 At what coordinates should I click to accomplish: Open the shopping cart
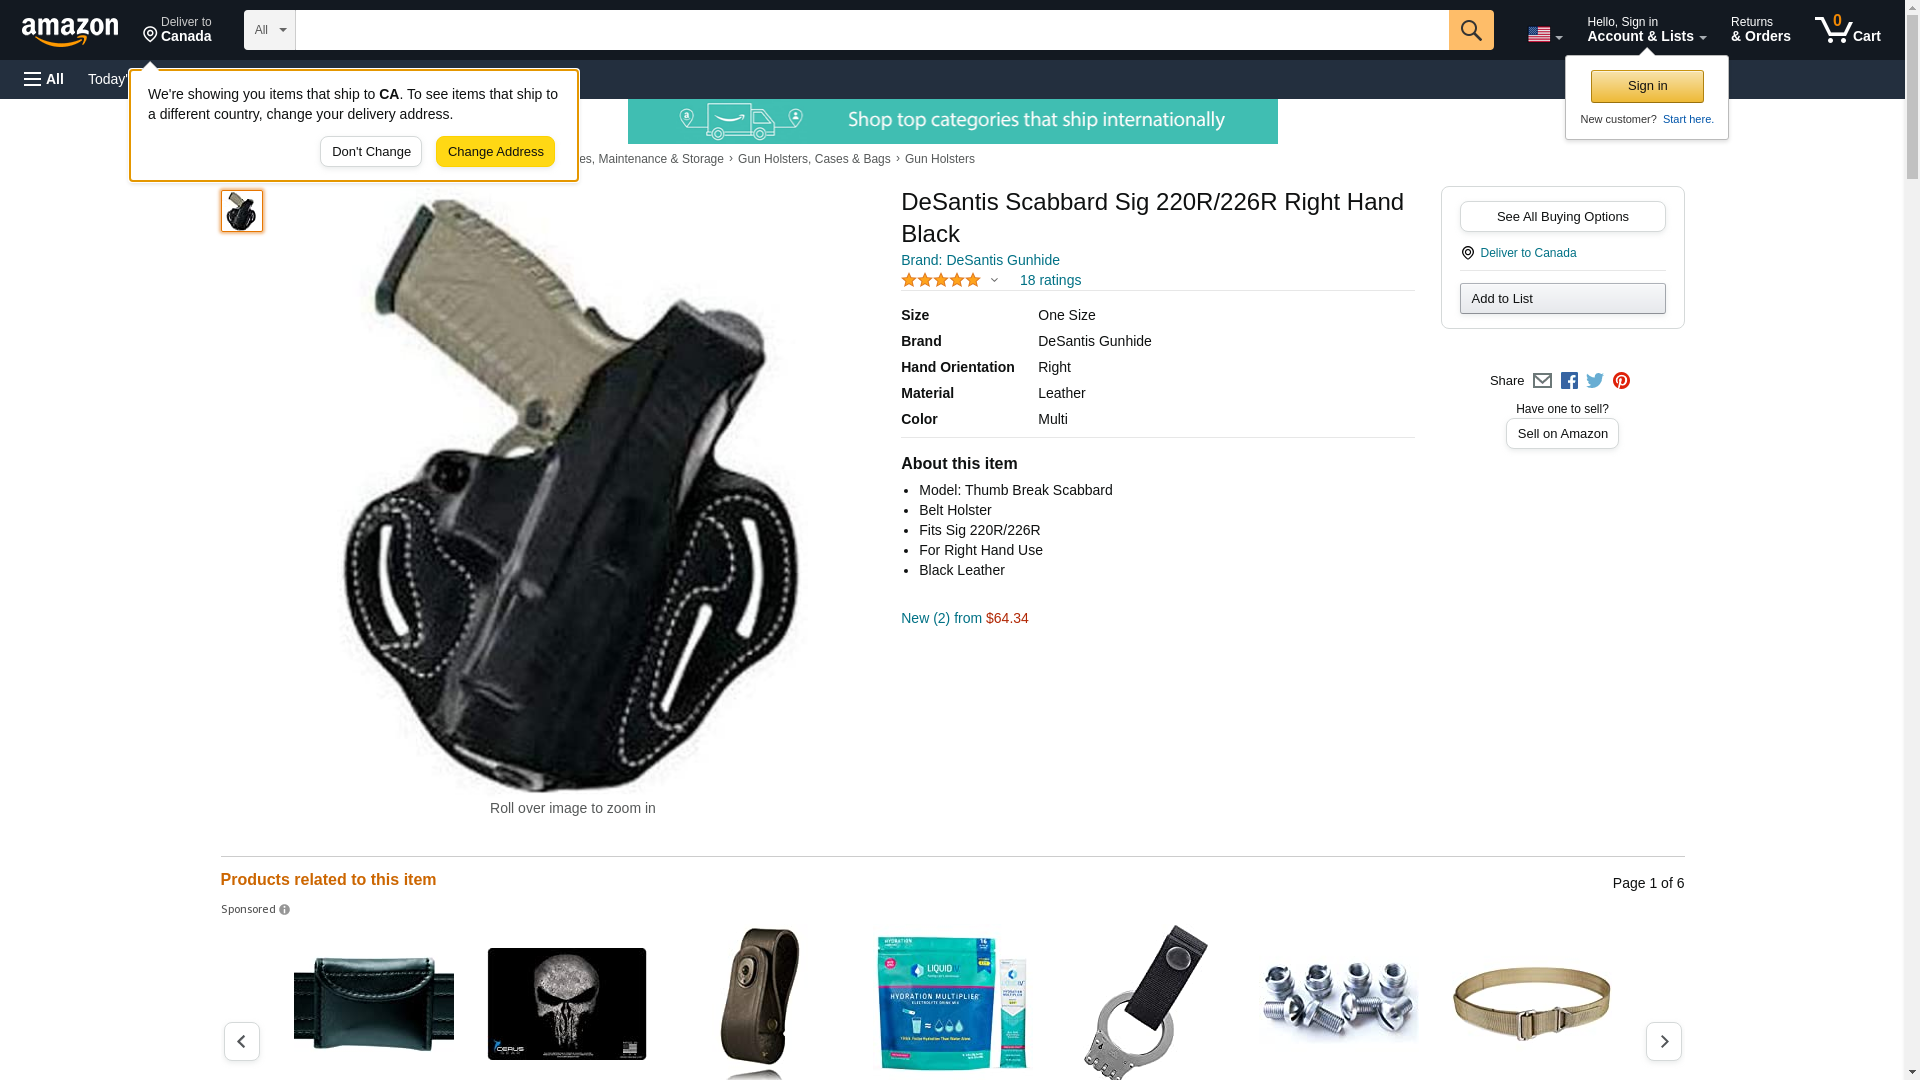coord(1847,30)
